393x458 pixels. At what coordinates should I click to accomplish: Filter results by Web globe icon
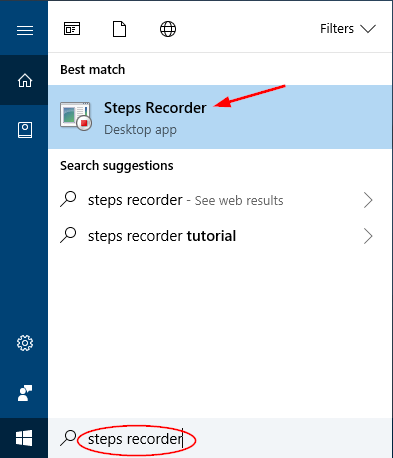(x=168, y=29)
